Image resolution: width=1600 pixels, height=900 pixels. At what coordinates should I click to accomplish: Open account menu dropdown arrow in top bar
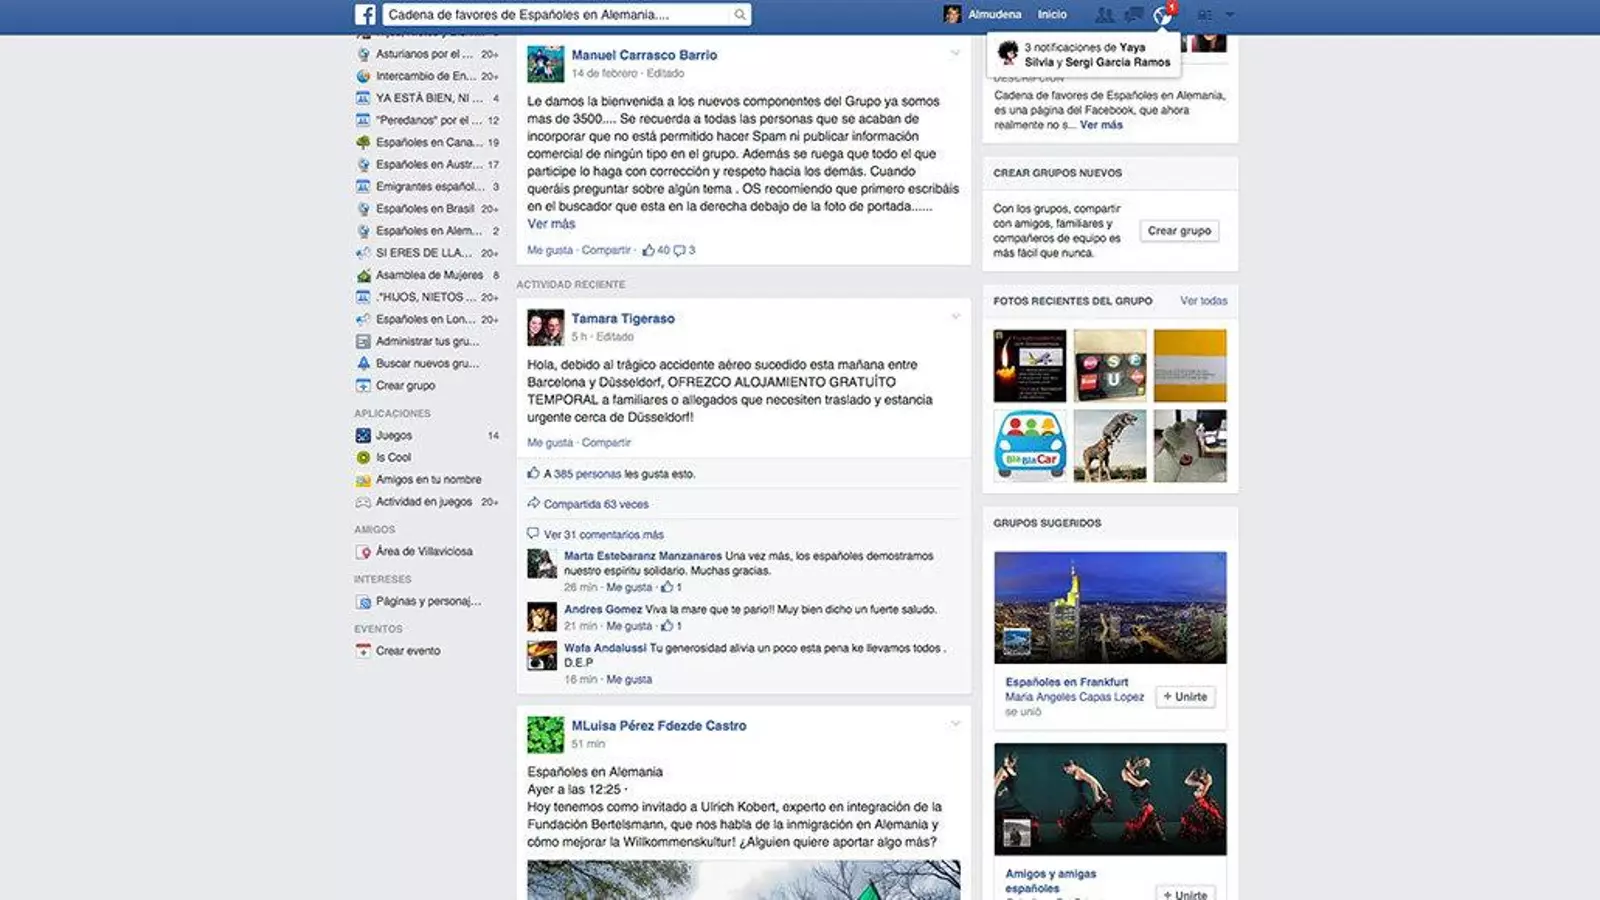coord(1230,15)
